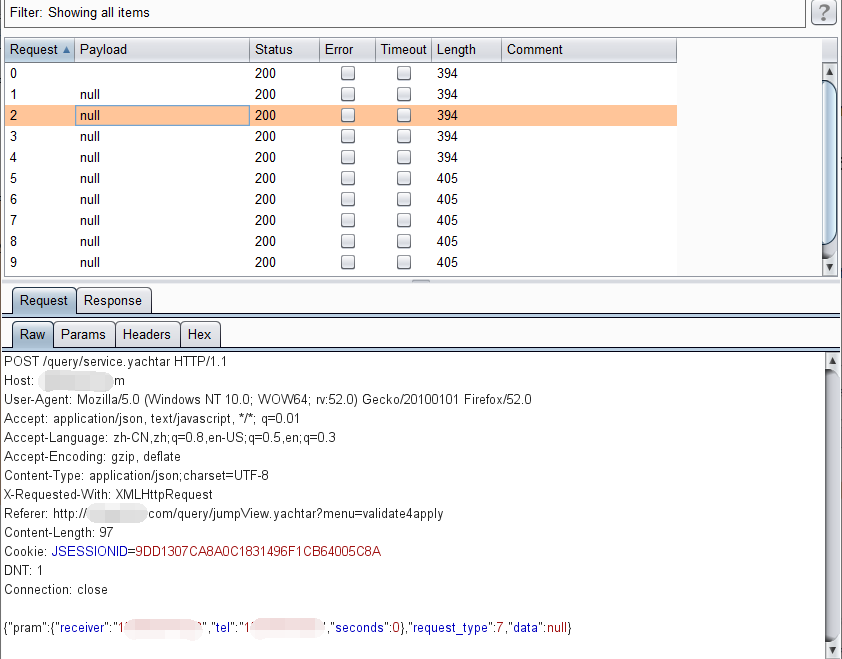Viewport: 842px width, 659px height.
Task: Sort by the Status column header
Action: [x=285, y=50]
